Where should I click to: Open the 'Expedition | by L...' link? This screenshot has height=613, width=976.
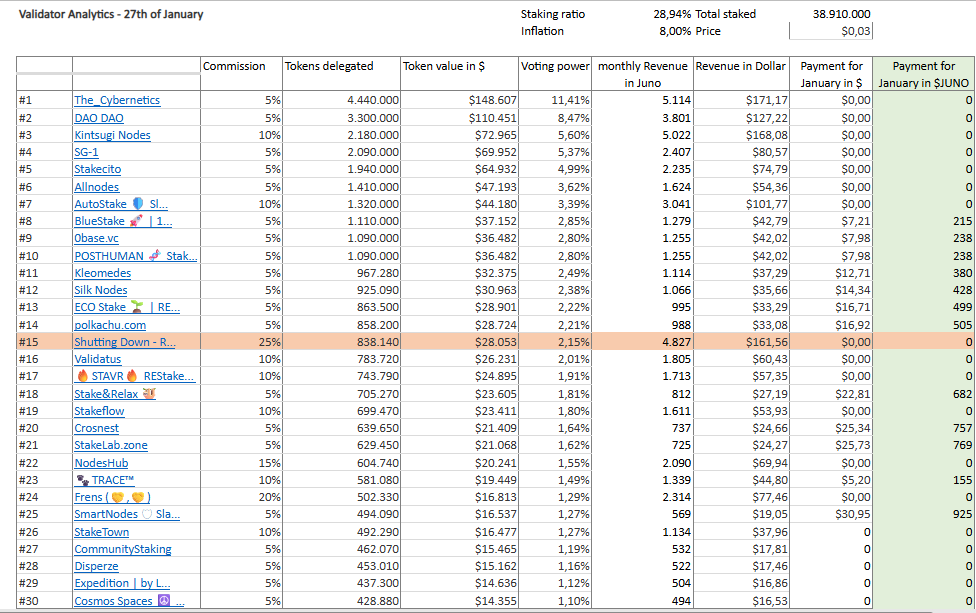click(x=122, y=583)
